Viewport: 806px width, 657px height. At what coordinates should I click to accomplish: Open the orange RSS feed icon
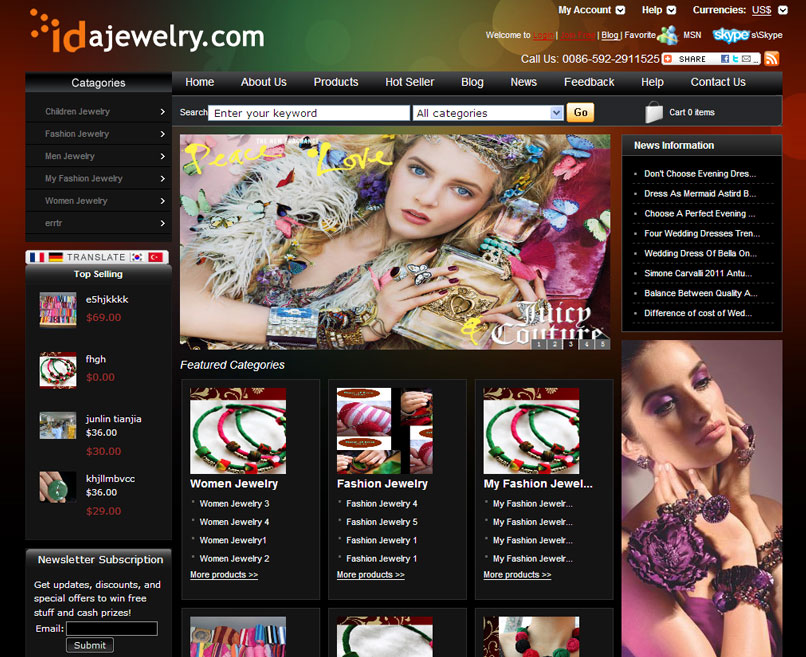click(772, 59)
